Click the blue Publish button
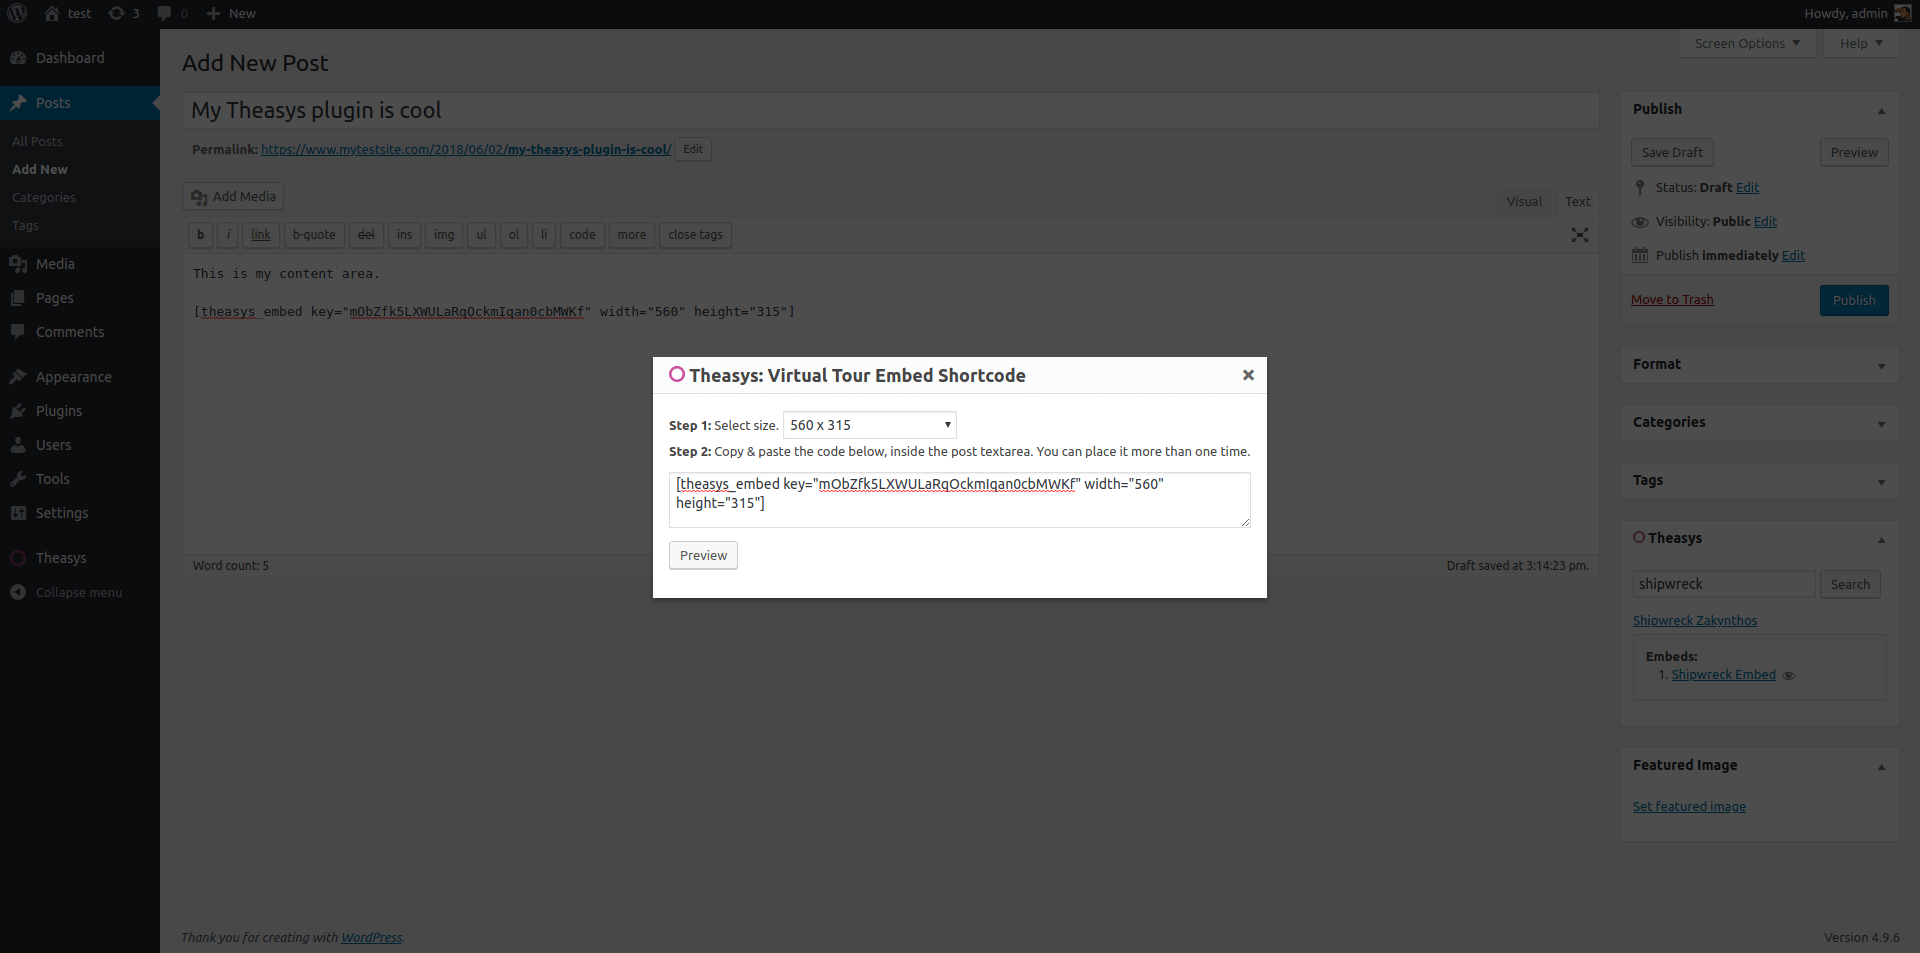 click(1854, 300)
